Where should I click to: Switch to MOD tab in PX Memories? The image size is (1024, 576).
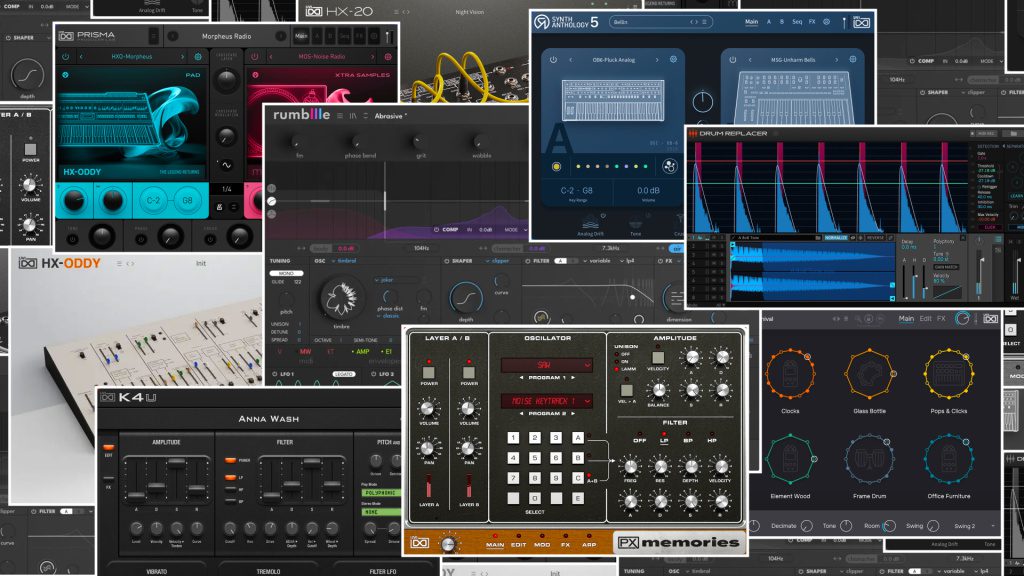click(542, 543)
